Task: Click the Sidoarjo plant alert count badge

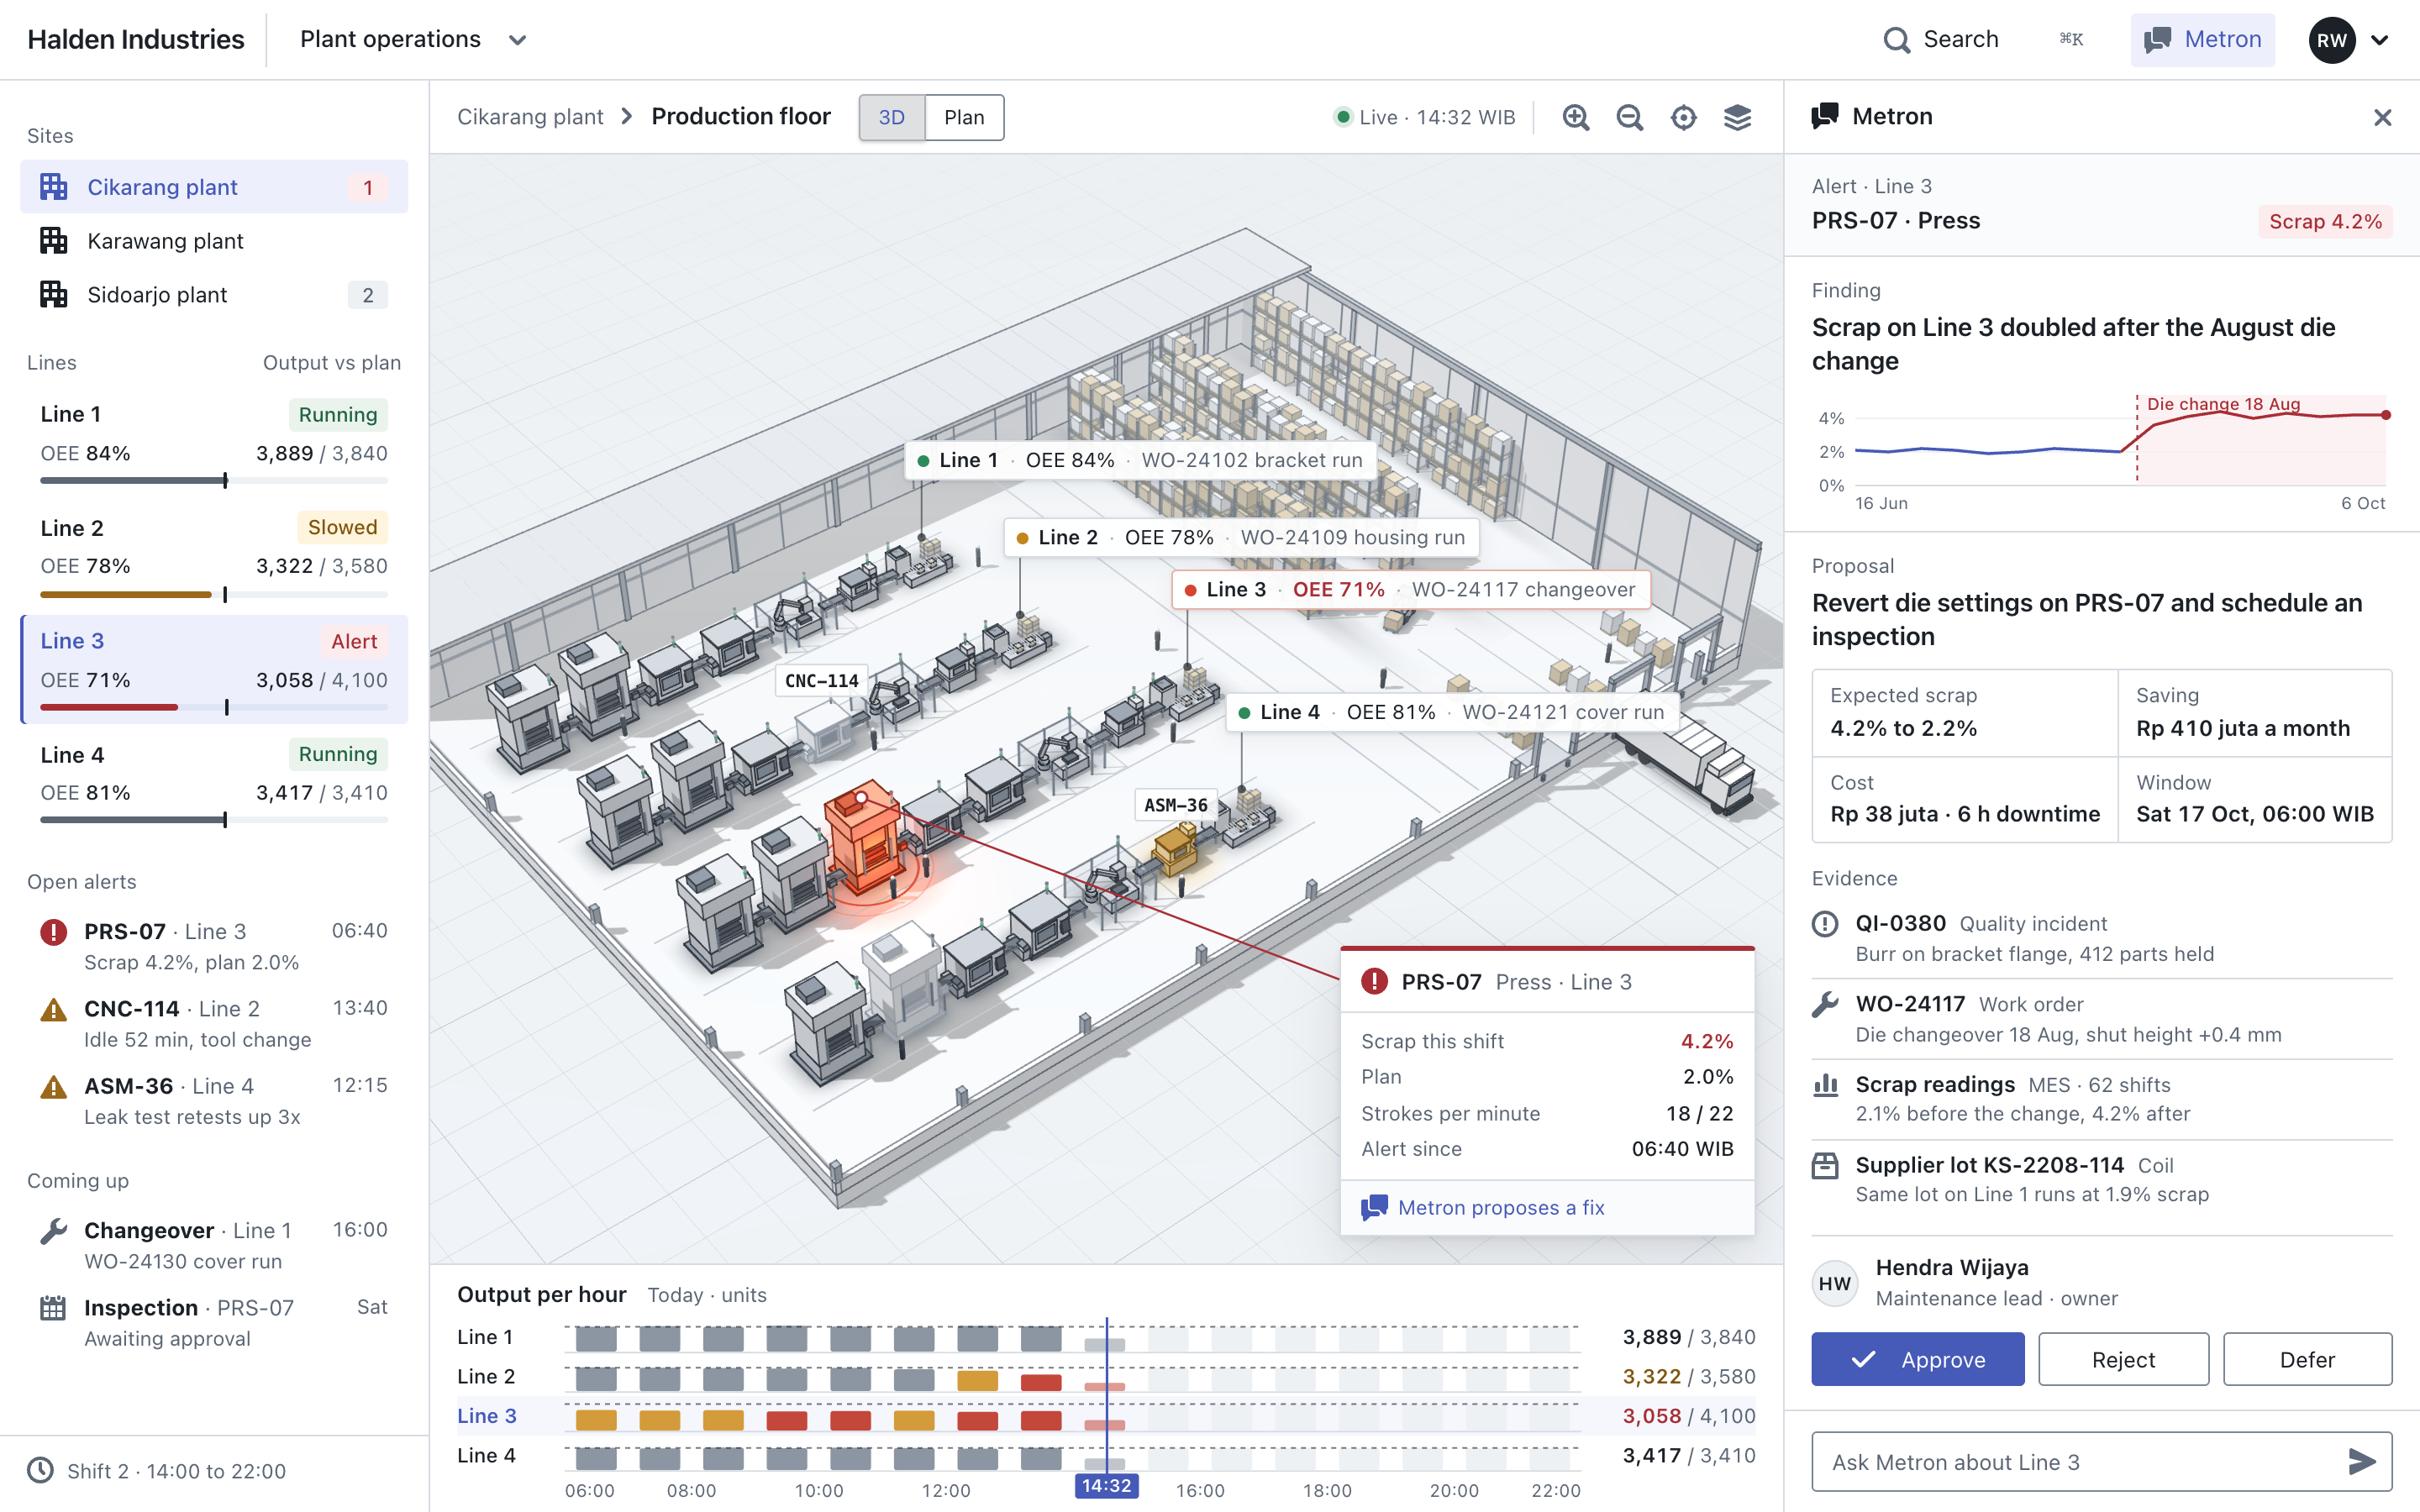Action: point(368,295)
